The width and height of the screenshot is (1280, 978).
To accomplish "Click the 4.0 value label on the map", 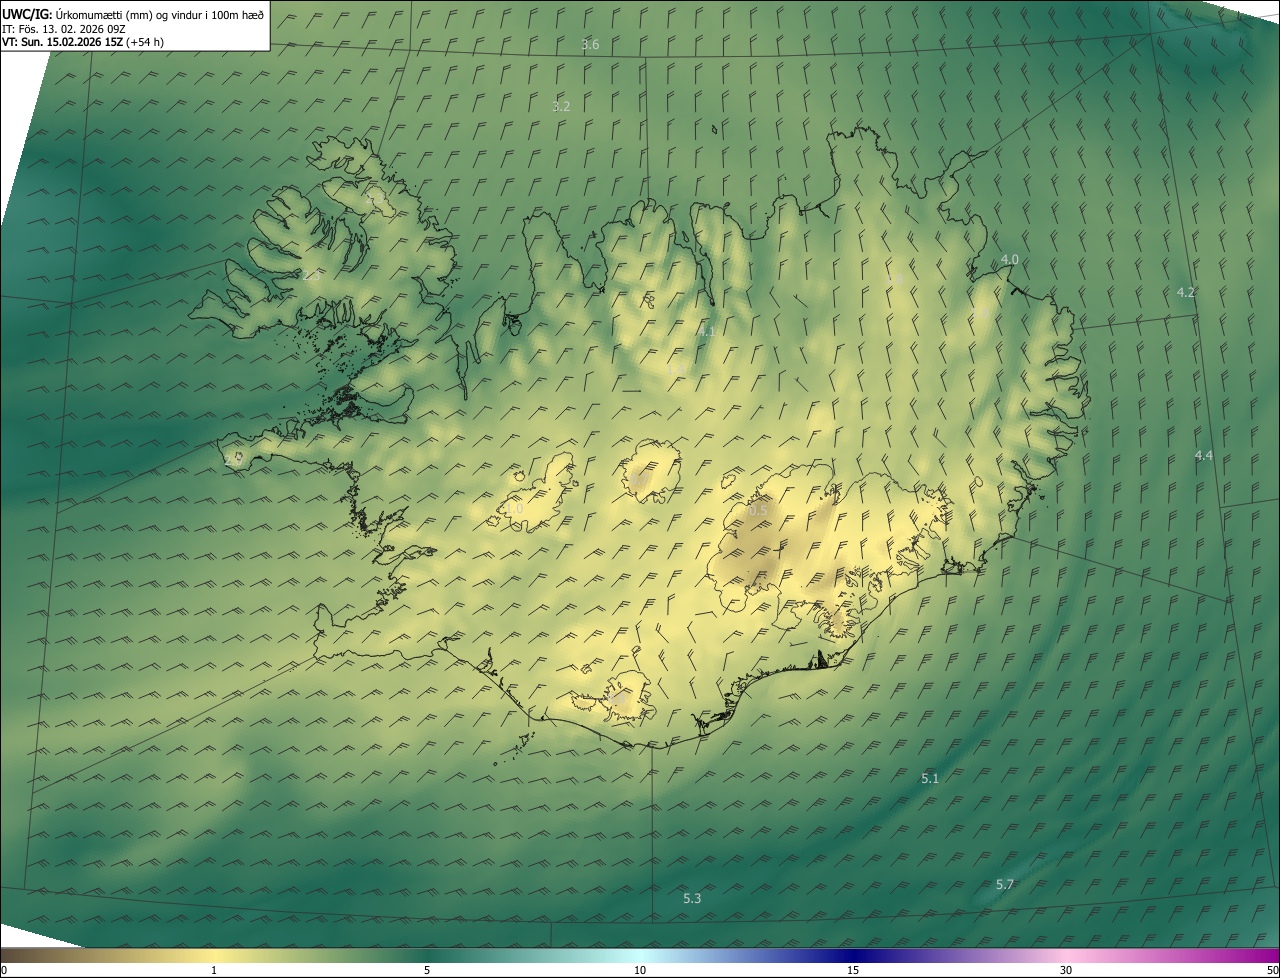I will point(1009,260).
